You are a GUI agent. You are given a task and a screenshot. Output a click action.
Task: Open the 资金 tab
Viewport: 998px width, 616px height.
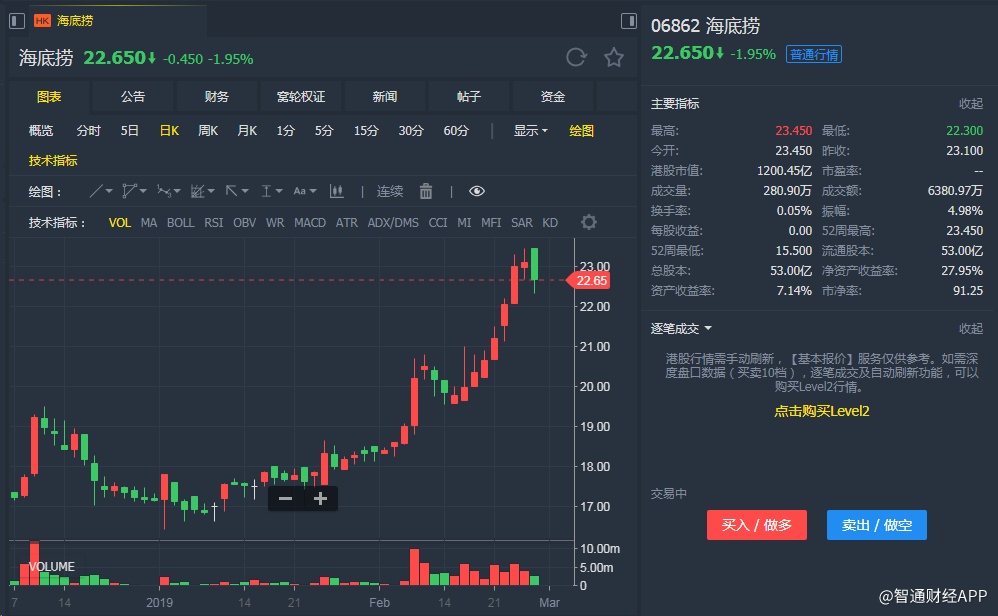click(x=552, y=97)
